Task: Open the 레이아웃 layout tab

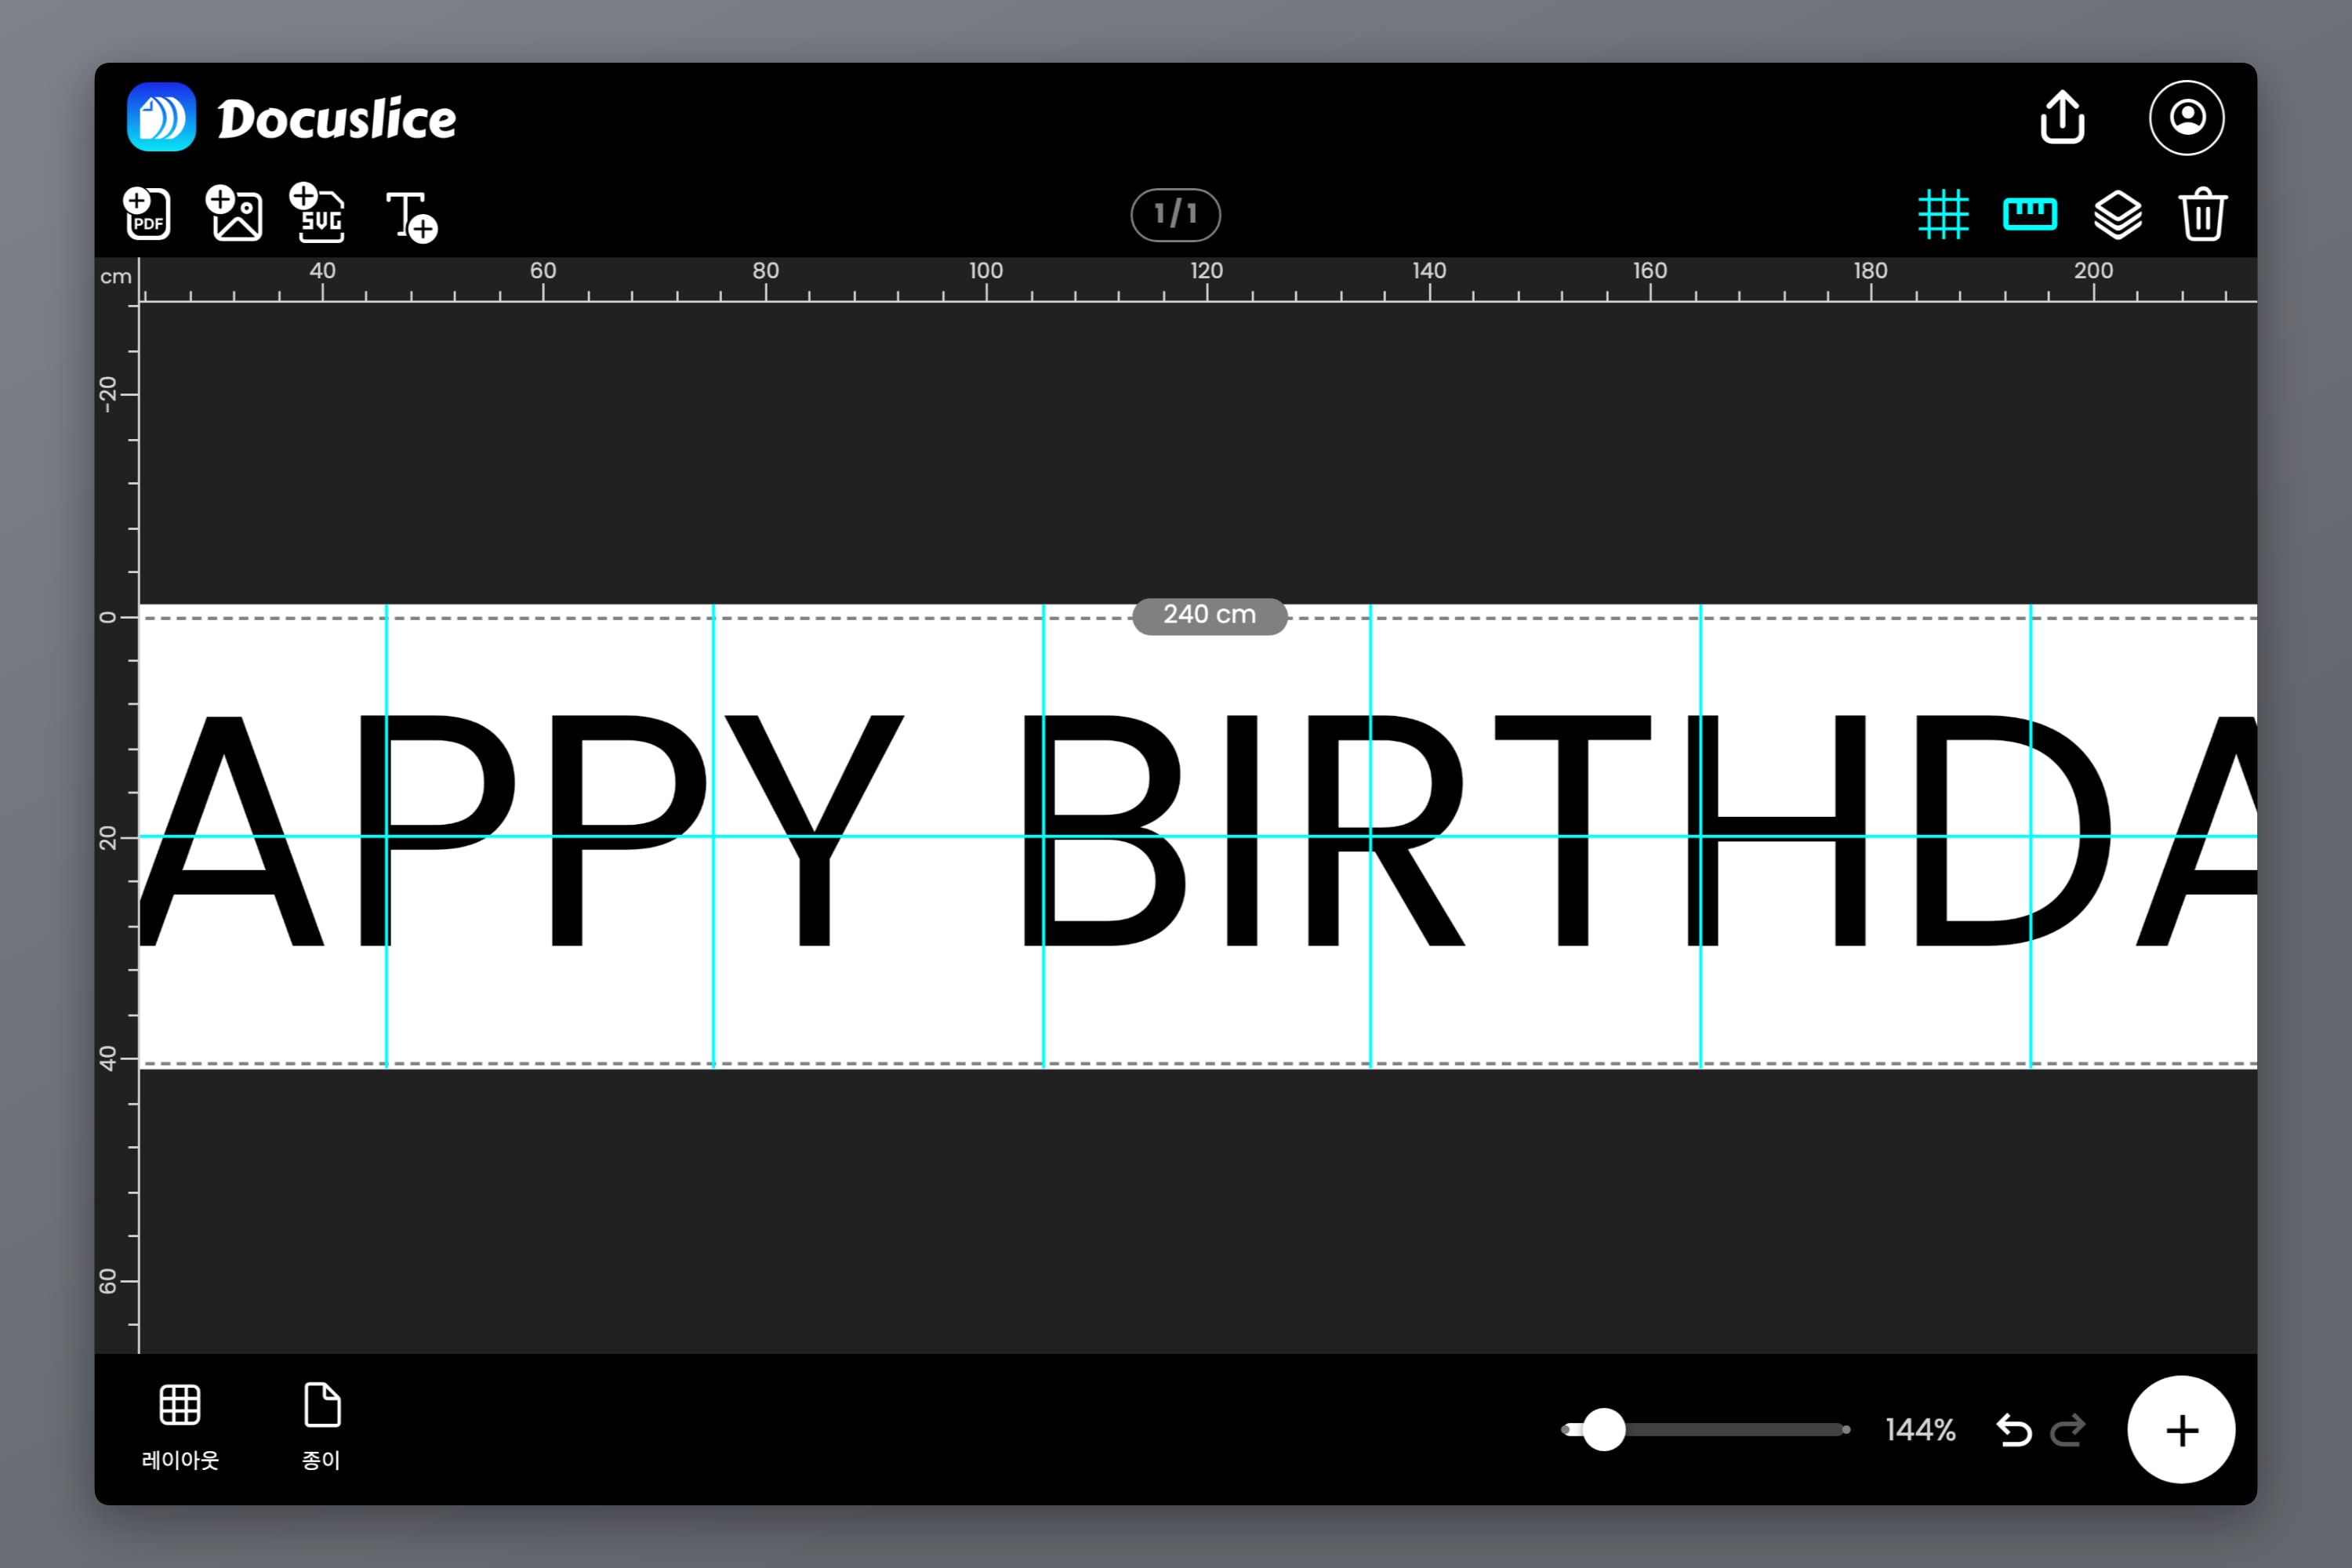Action: pos(180,1428)
